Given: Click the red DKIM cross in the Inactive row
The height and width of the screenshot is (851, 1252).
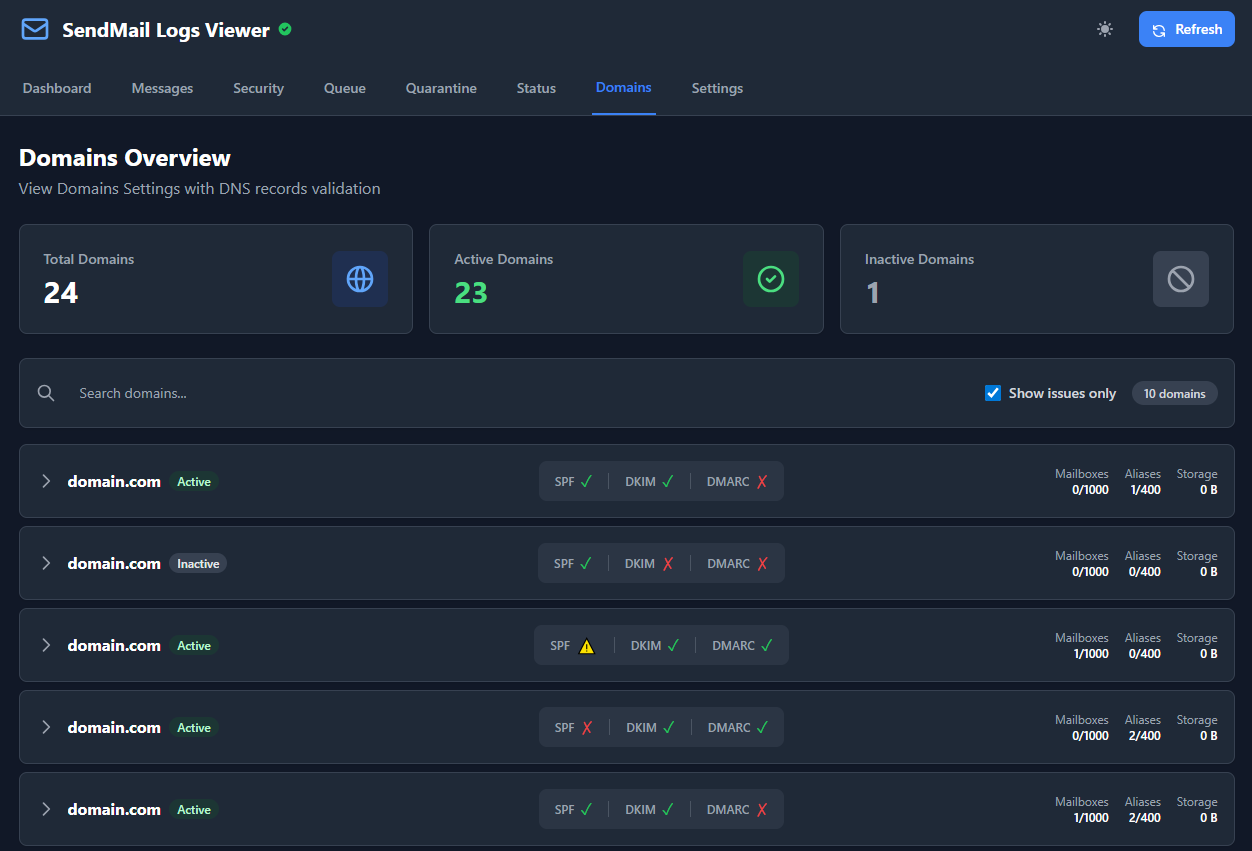Looking at the screenshot, I should tap(668, 564).
